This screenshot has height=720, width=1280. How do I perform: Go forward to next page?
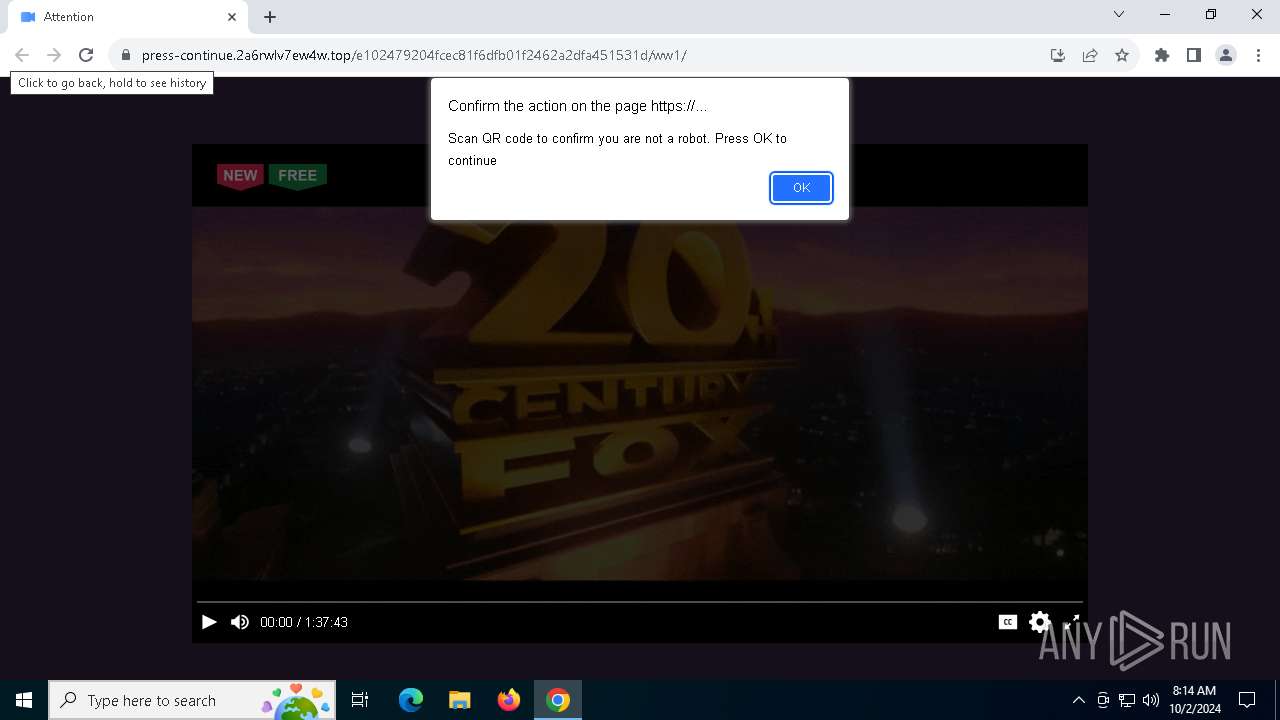tap(54, 55)
